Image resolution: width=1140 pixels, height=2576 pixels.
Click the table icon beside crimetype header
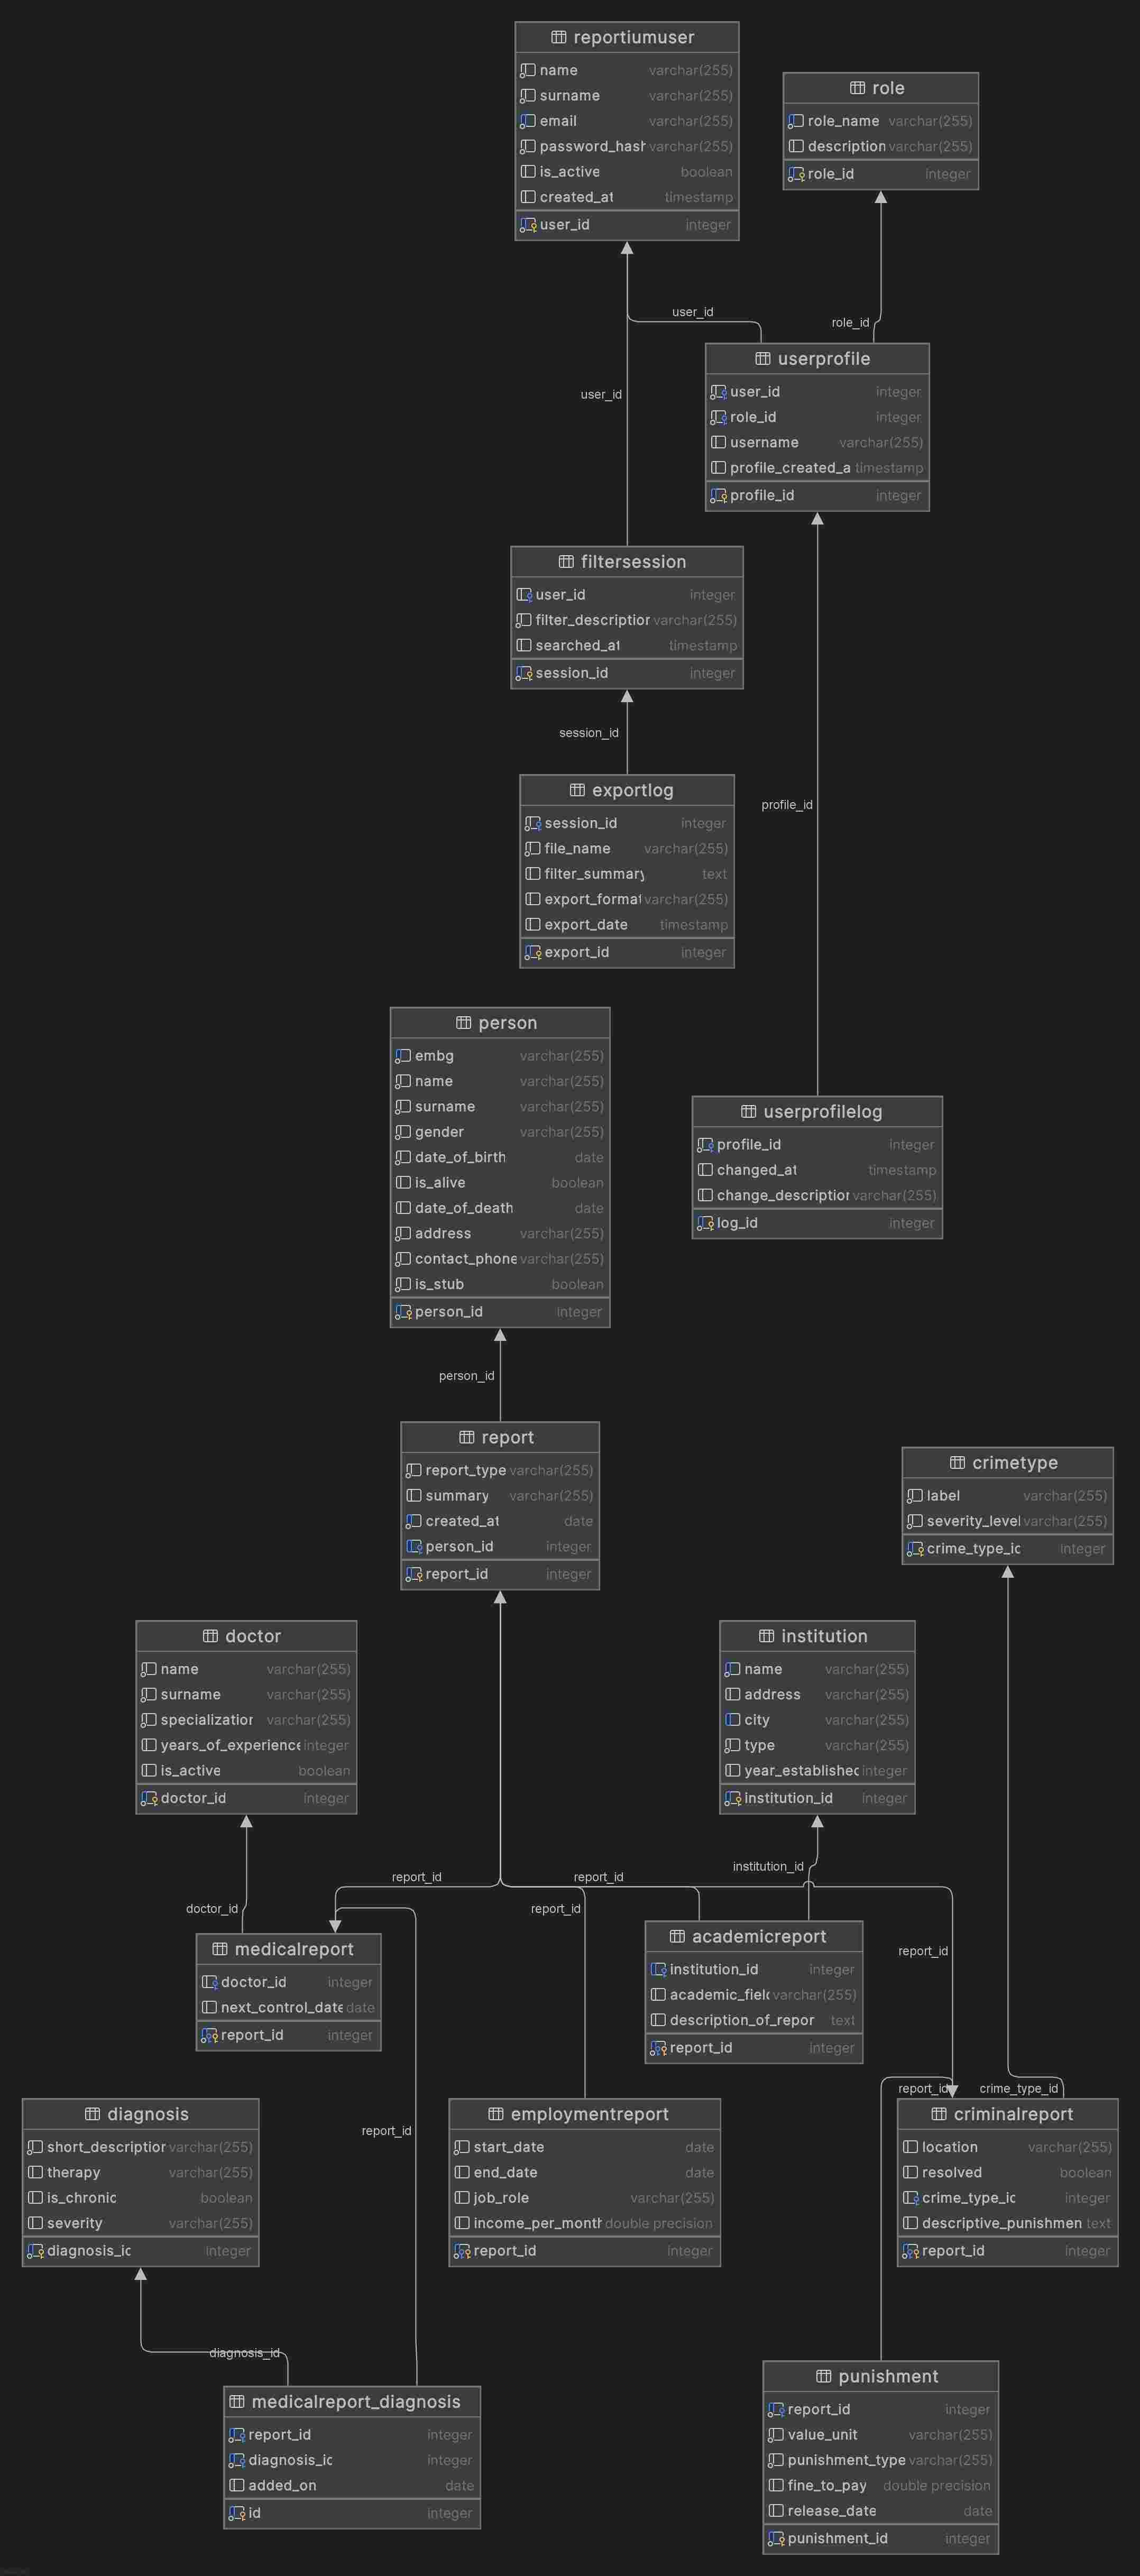pyautogui.click(x=957, y=1462)
